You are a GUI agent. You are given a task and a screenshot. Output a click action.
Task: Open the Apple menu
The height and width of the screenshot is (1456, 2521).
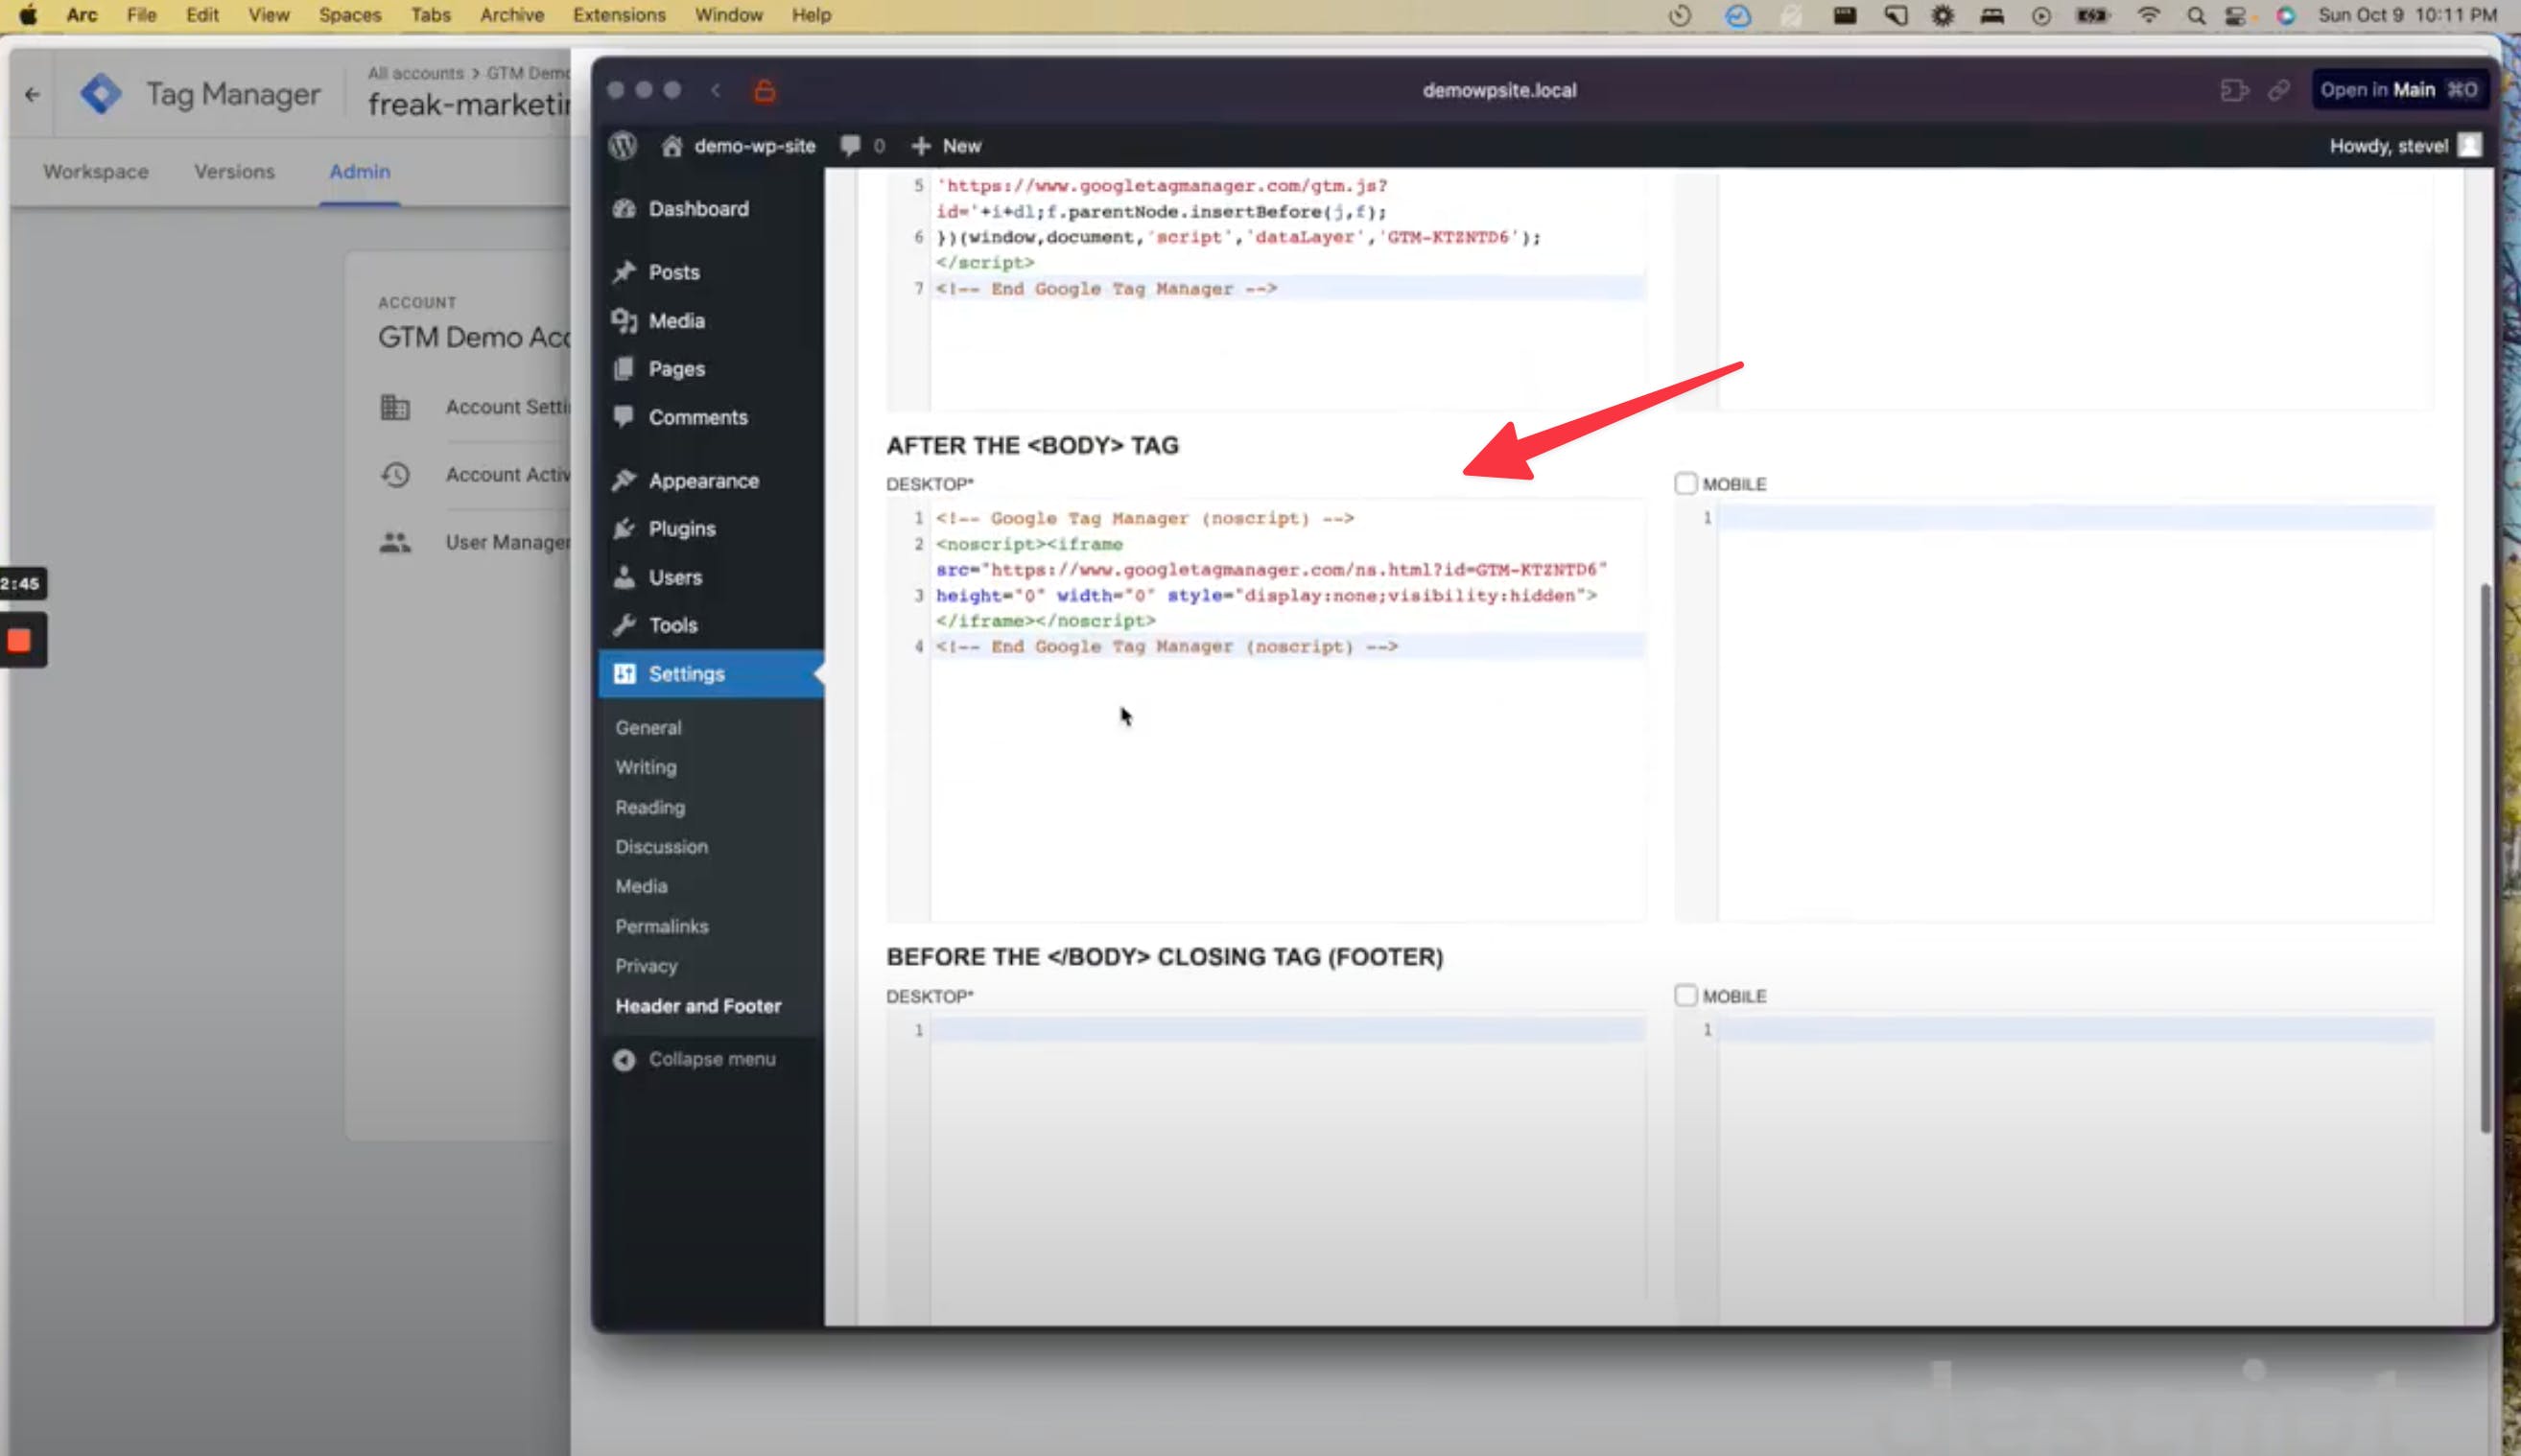pos(28,15)
